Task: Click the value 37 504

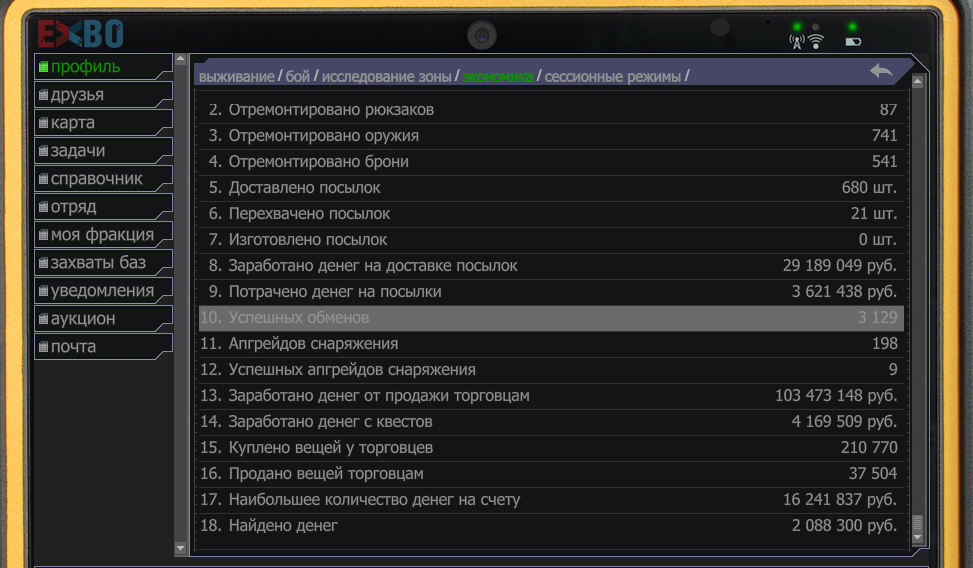Action: tap(872, 474)
